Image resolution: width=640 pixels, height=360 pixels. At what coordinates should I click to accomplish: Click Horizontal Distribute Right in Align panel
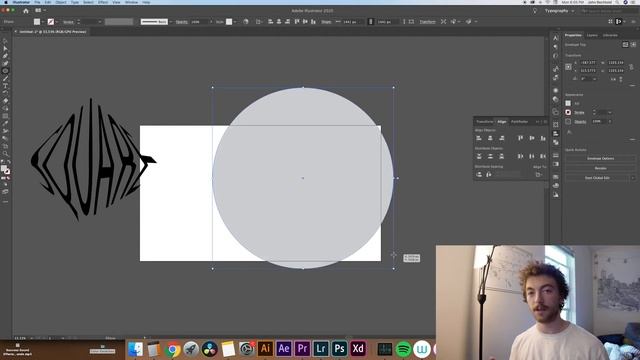[543, 156]
